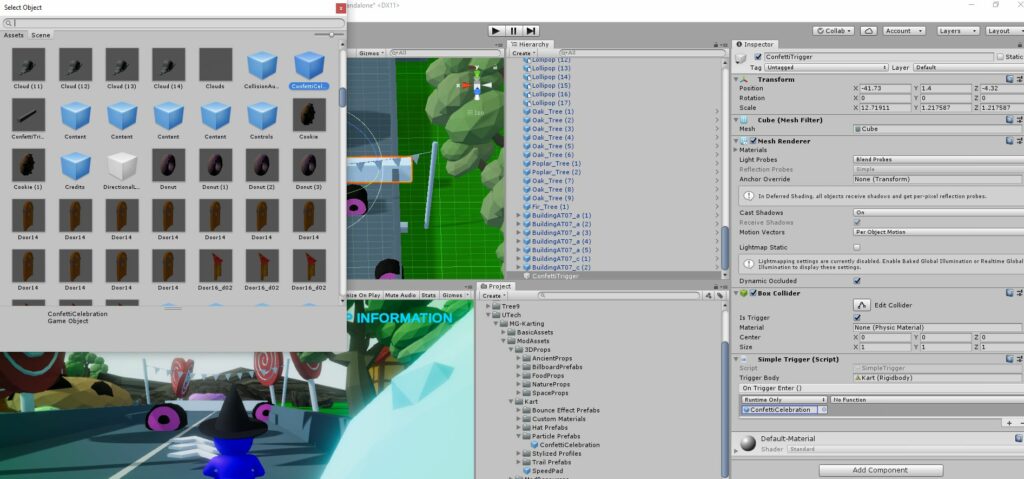Click the Edit Collider icon button
This screenshot has width=1024, height=479.
click(x=862, y=304)
